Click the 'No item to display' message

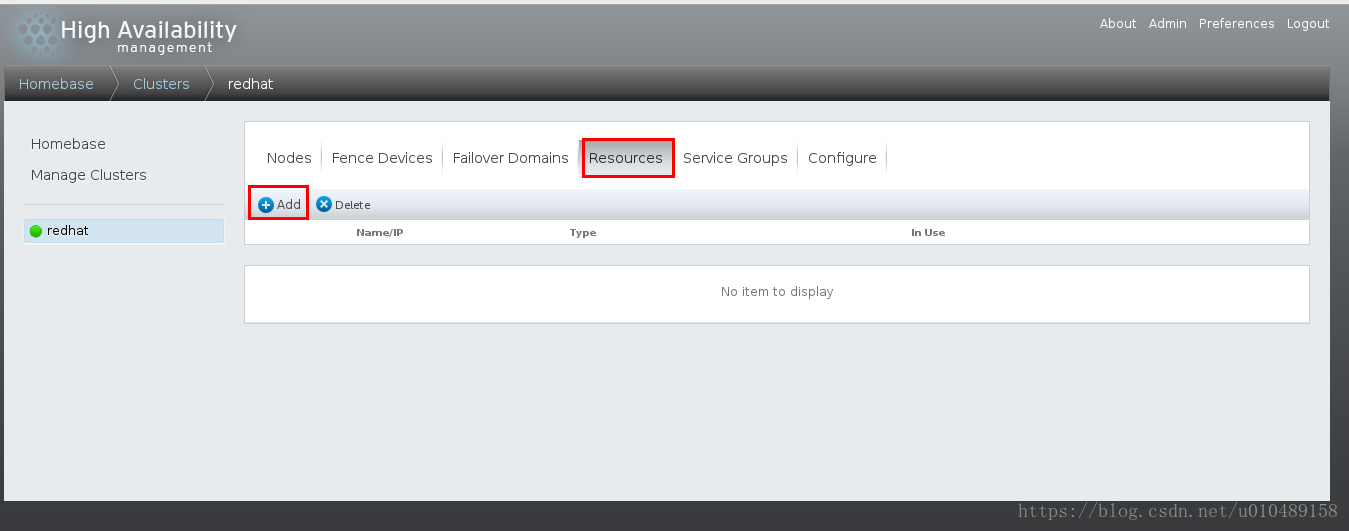(x=777, y=292)
